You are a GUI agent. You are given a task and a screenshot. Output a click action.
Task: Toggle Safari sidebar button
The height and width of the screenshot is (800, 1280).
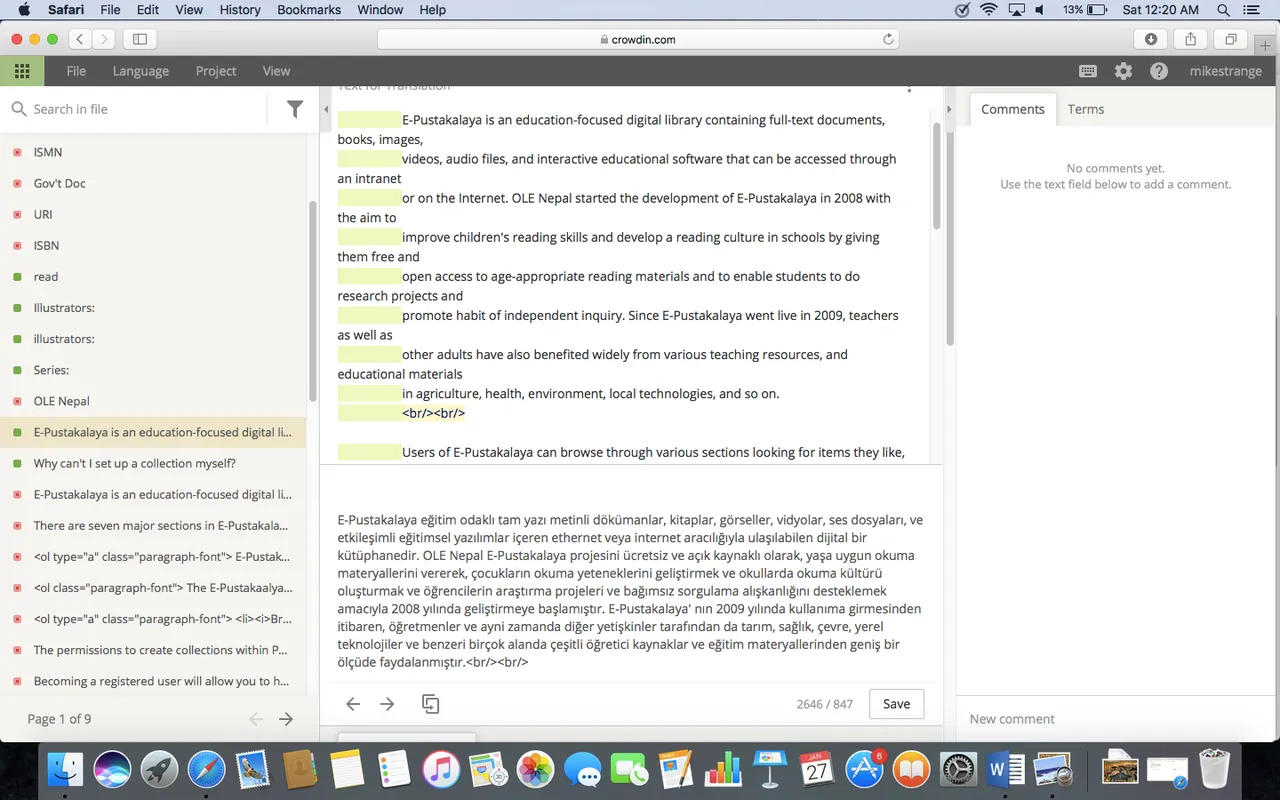tap(139, 39)
